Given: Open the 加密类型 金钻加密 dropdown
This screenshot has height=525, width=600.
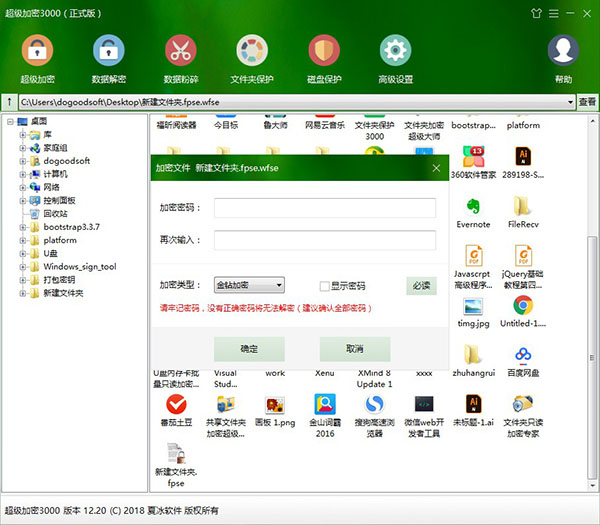Looking at the screenshot, I should click(249, 285).
